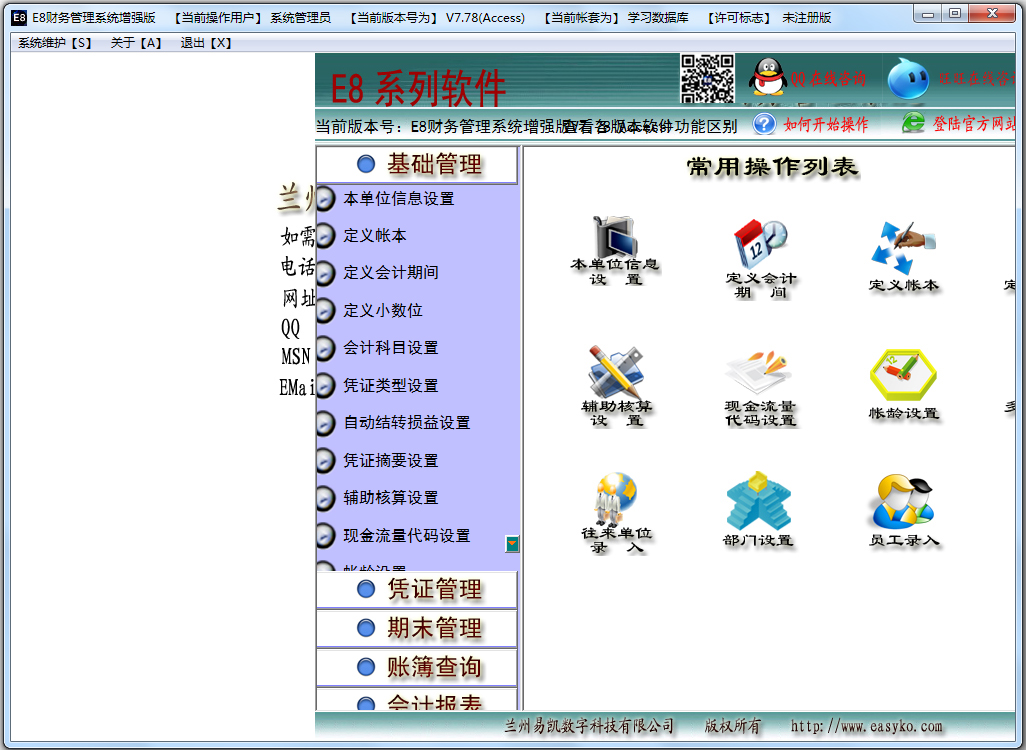Open the 凭证类型设置 sidebar item
The height and width of the screenshot is (750, 1026).
[391, 386]
